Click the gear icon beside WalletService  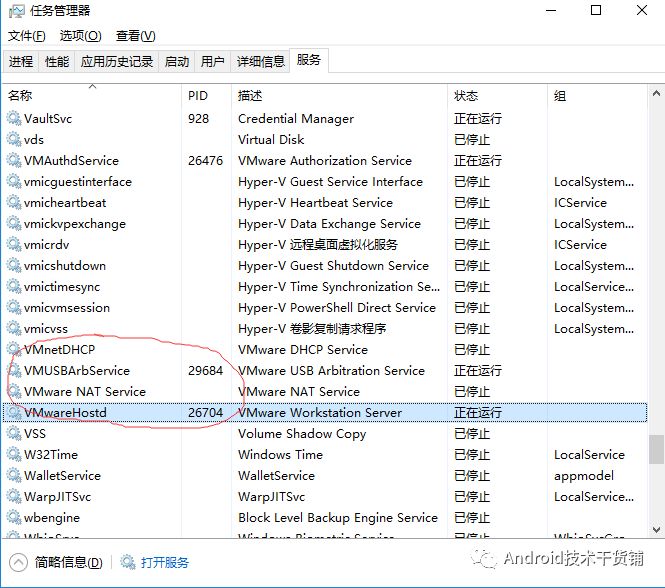[14, 475]
